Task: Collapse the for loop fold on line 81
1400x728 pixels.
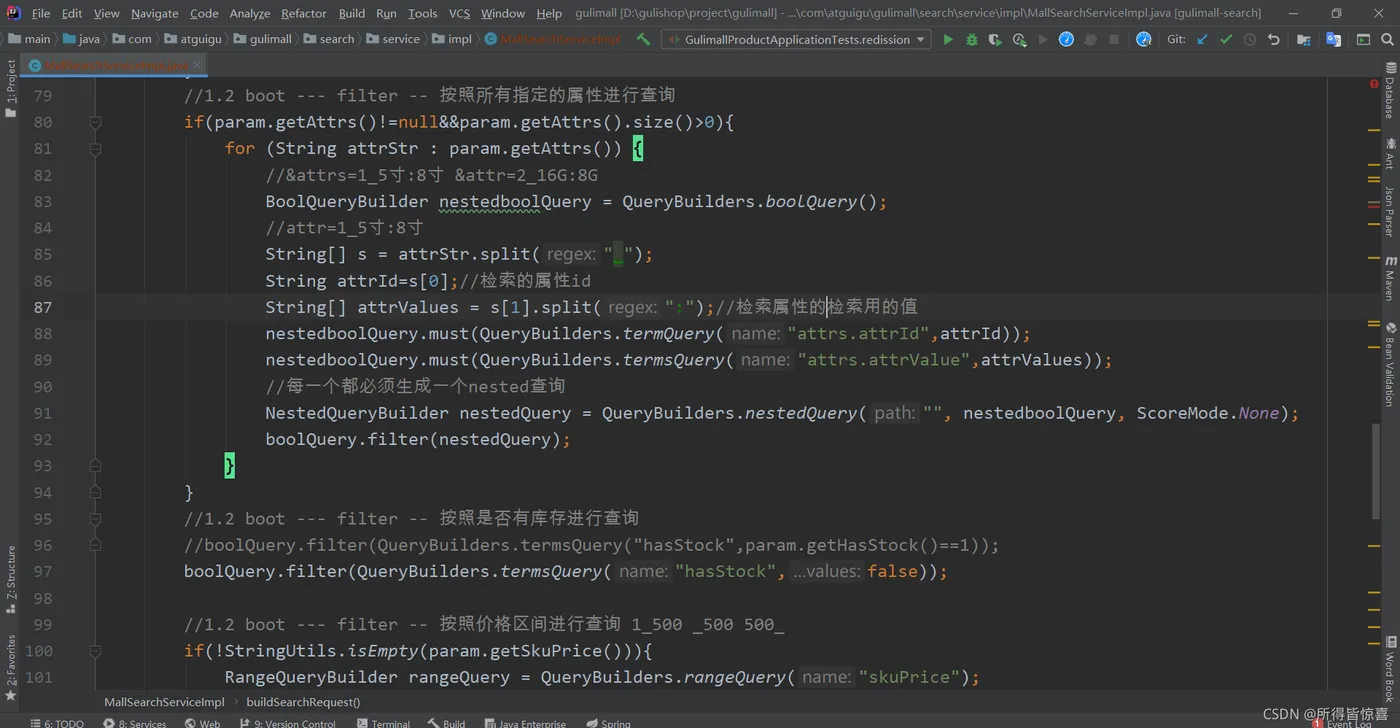Action: 95,149
